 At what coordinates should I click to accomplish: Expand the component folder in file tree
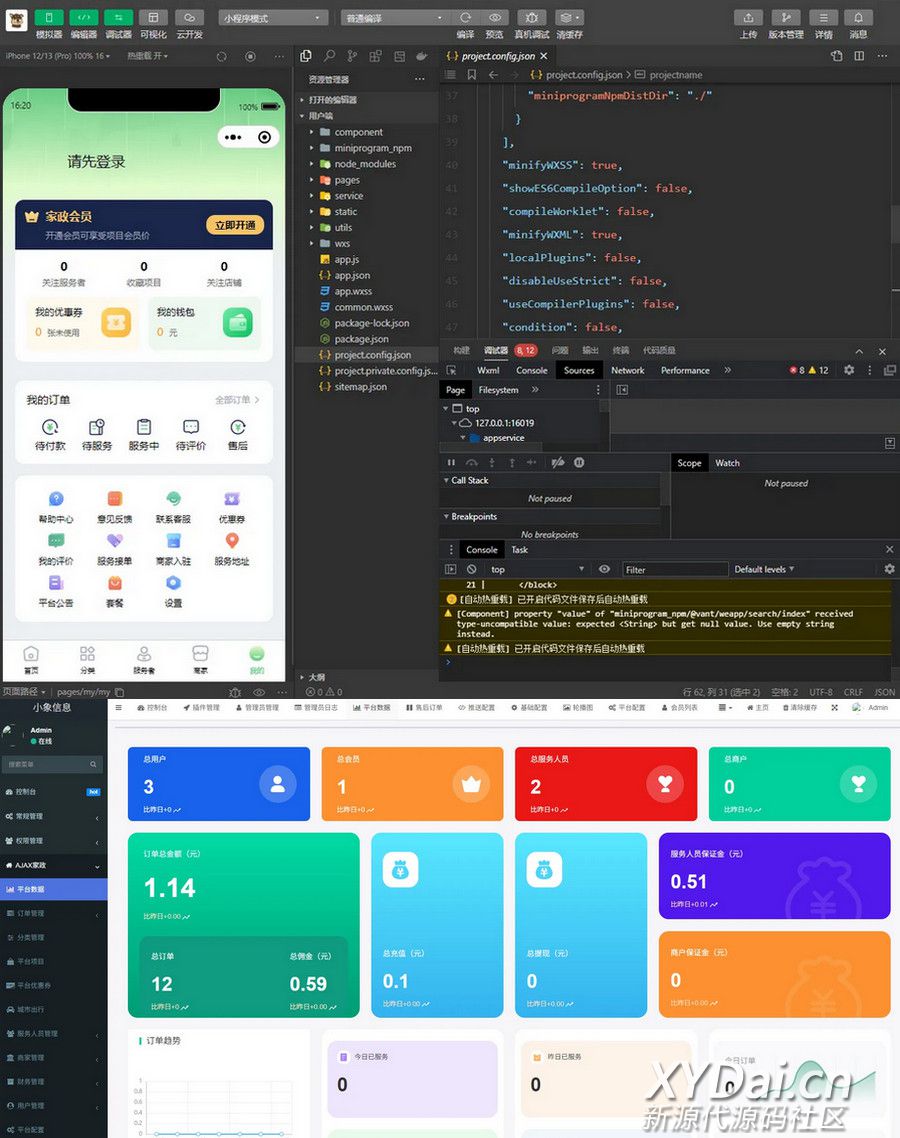(358, 132)
